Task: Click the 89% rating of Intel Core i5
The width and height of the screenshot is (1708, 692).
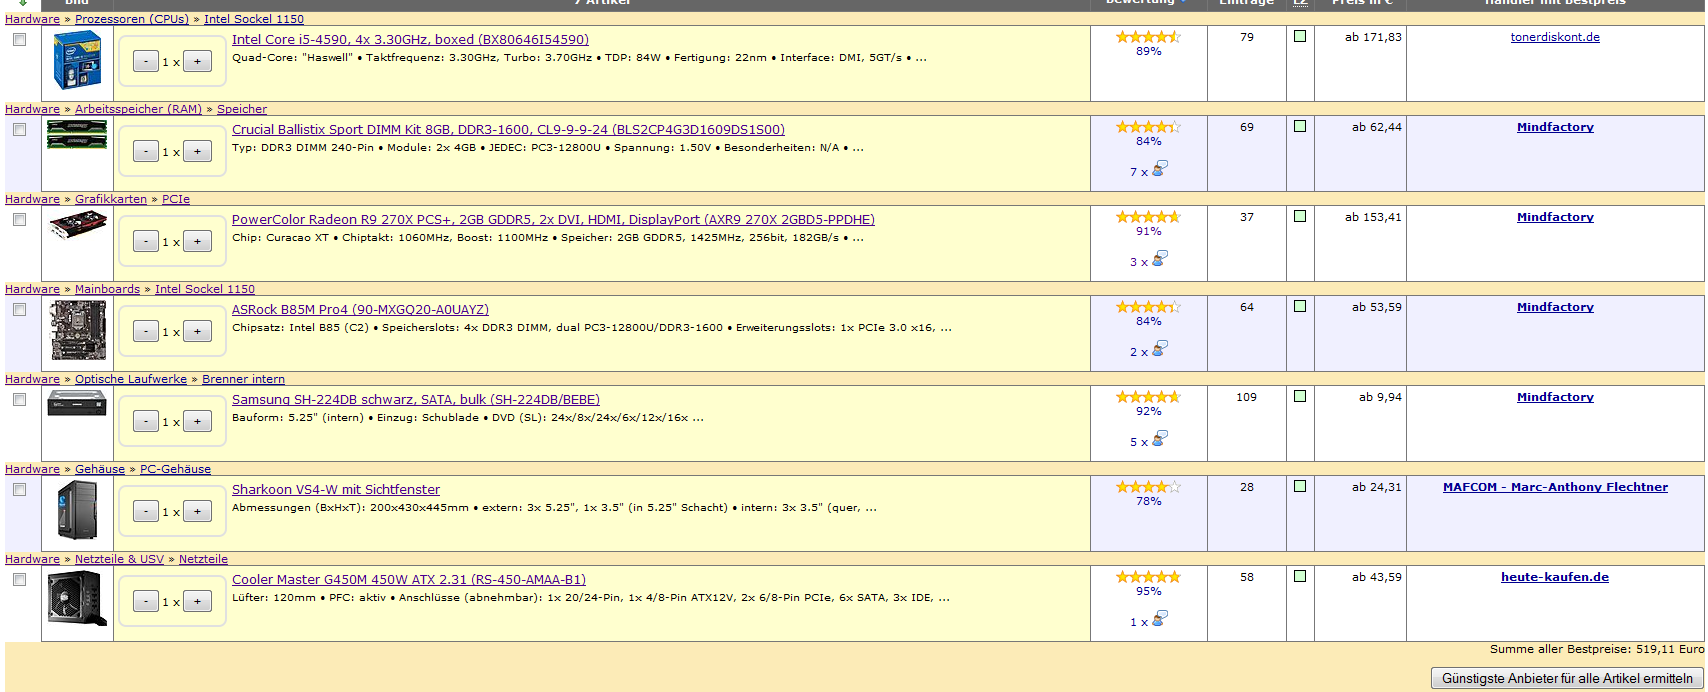Action: pos(1148,52)
